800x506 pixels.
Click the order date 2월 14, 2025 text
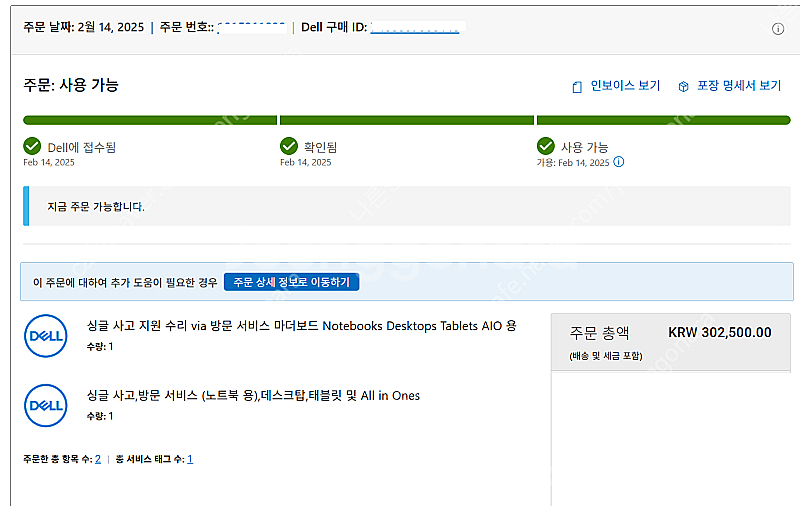click(x=111, y=27)
